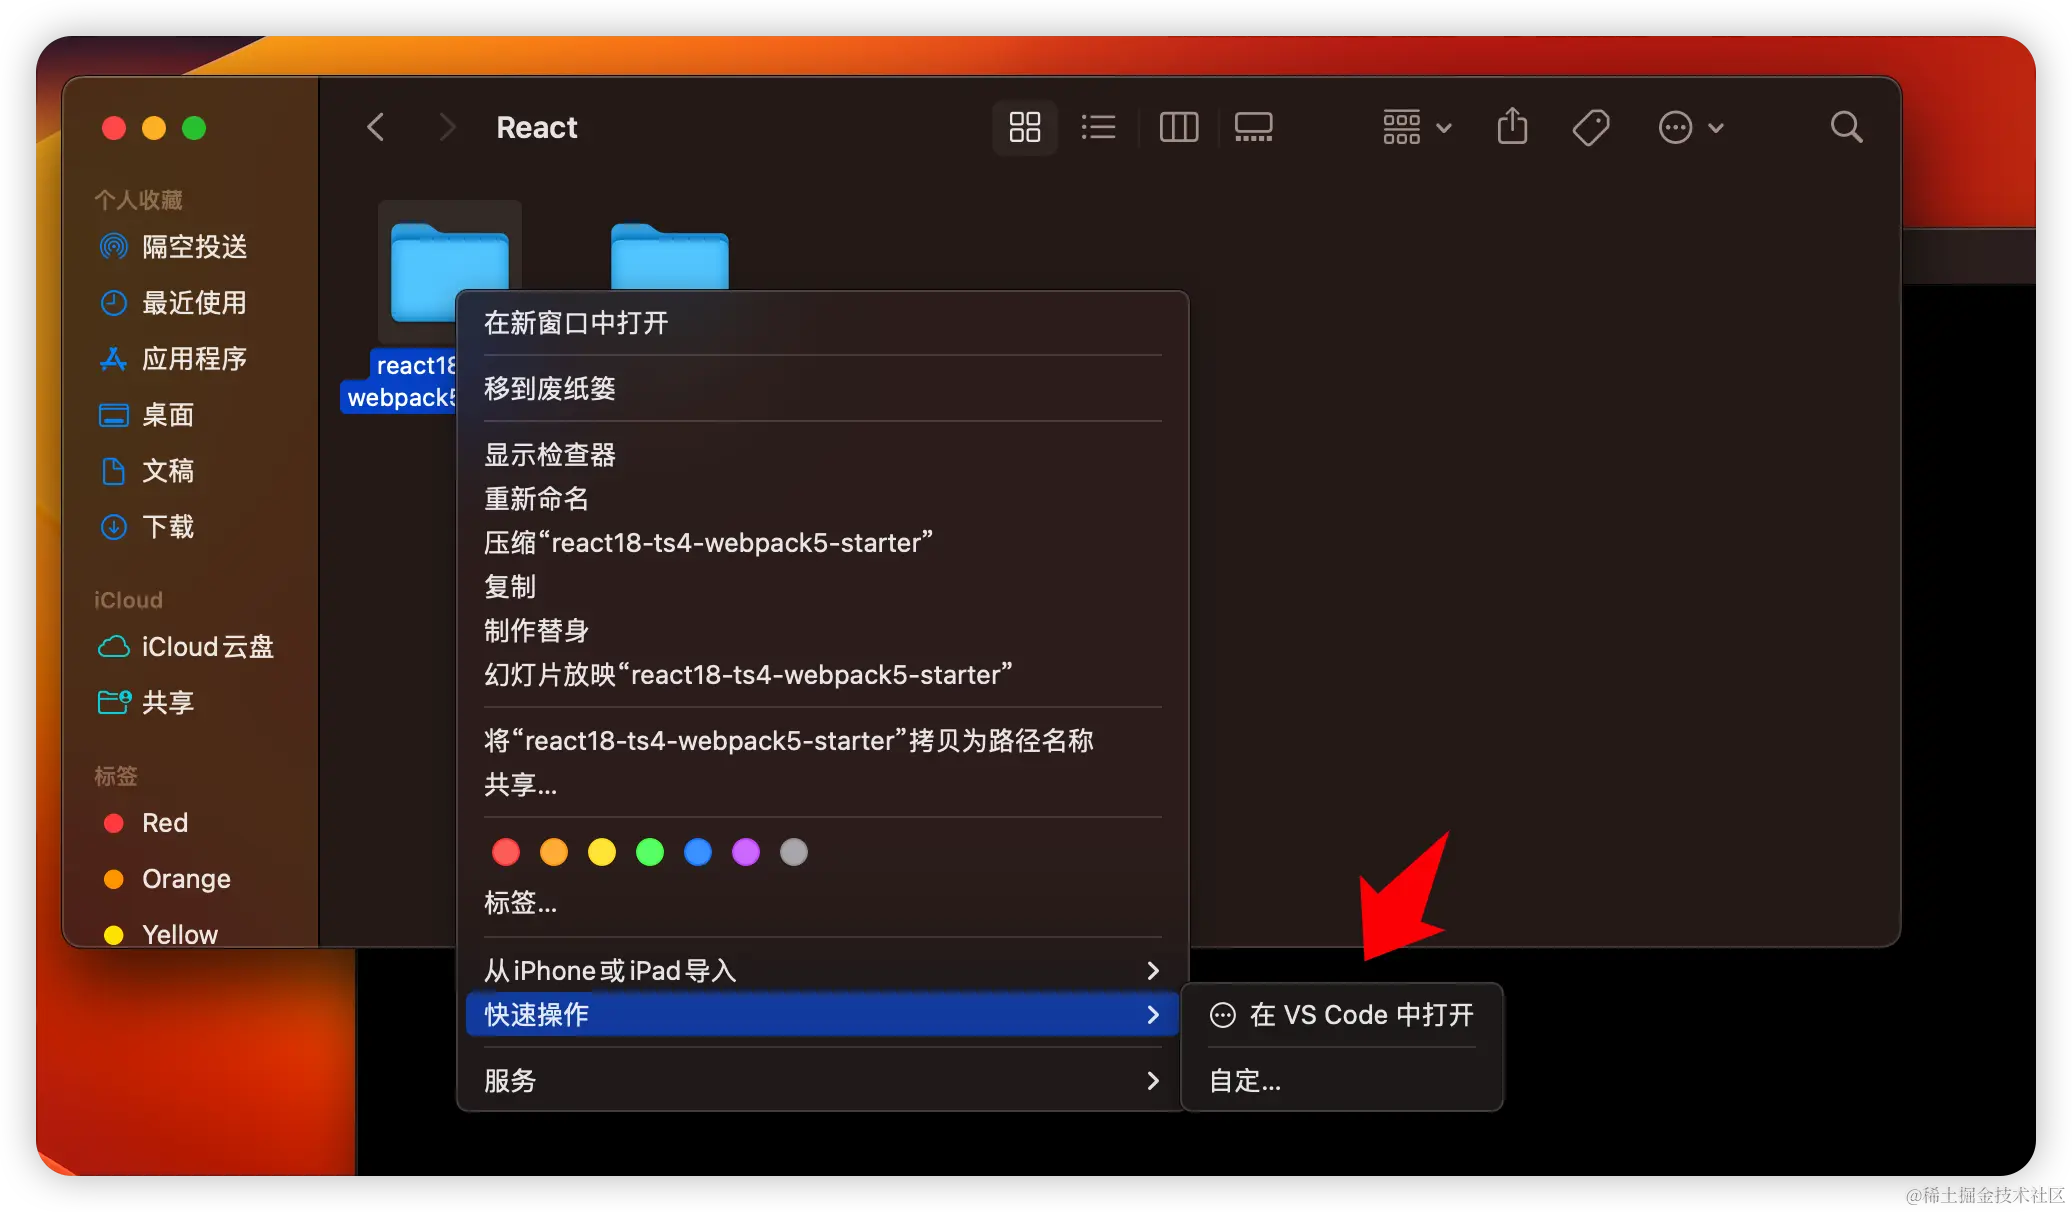Choose 移到废纸篓 from the context menu
Screen dimensions: 2072x1212
822,388
